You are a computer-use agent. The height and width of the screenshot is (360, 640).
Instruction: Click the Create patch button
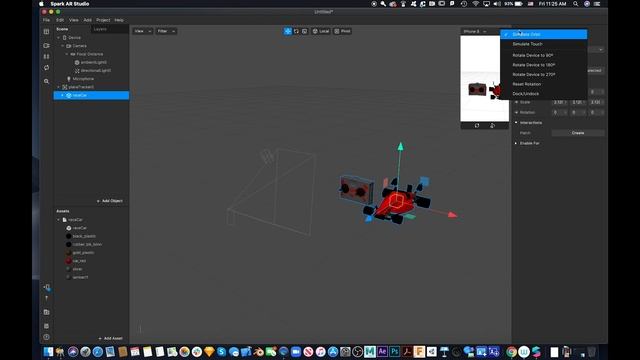click(578, 133)
